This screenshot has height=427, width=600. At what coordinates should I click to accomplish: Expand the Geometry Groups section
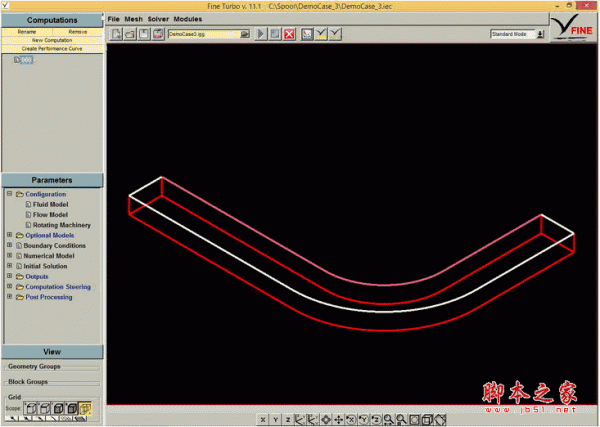(35, 367)
